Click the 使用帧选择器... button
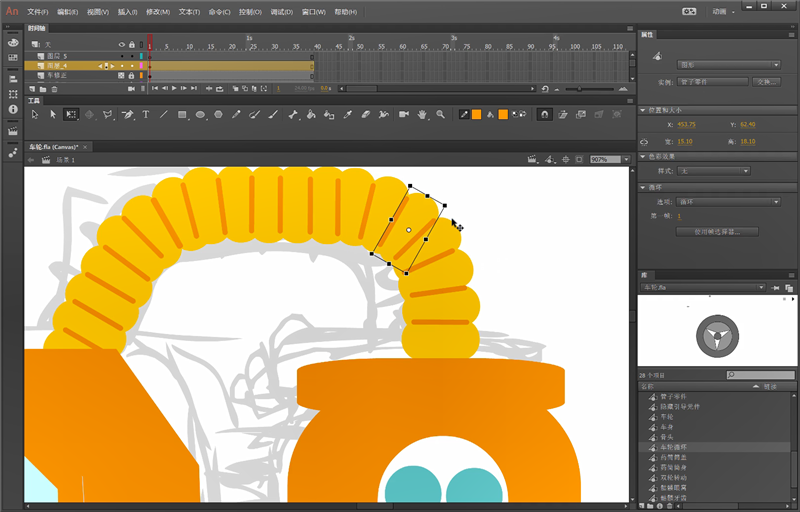The height and width of the screenshot is (512, 800). (x=717, y=232)
